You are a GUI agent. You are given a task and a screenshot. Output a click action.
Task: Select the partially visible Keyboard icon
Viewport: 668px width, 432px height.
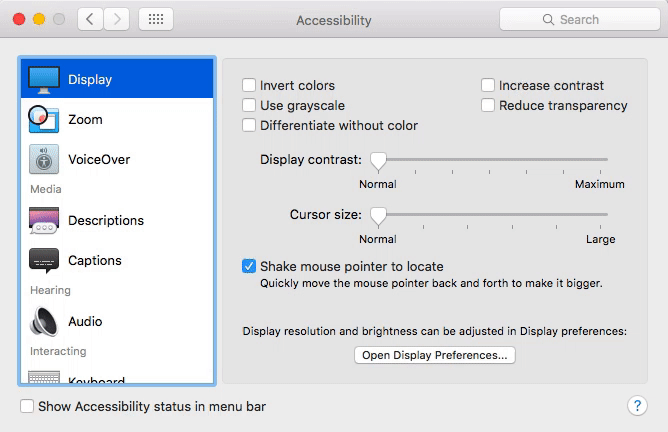click(x=44, y=378)
